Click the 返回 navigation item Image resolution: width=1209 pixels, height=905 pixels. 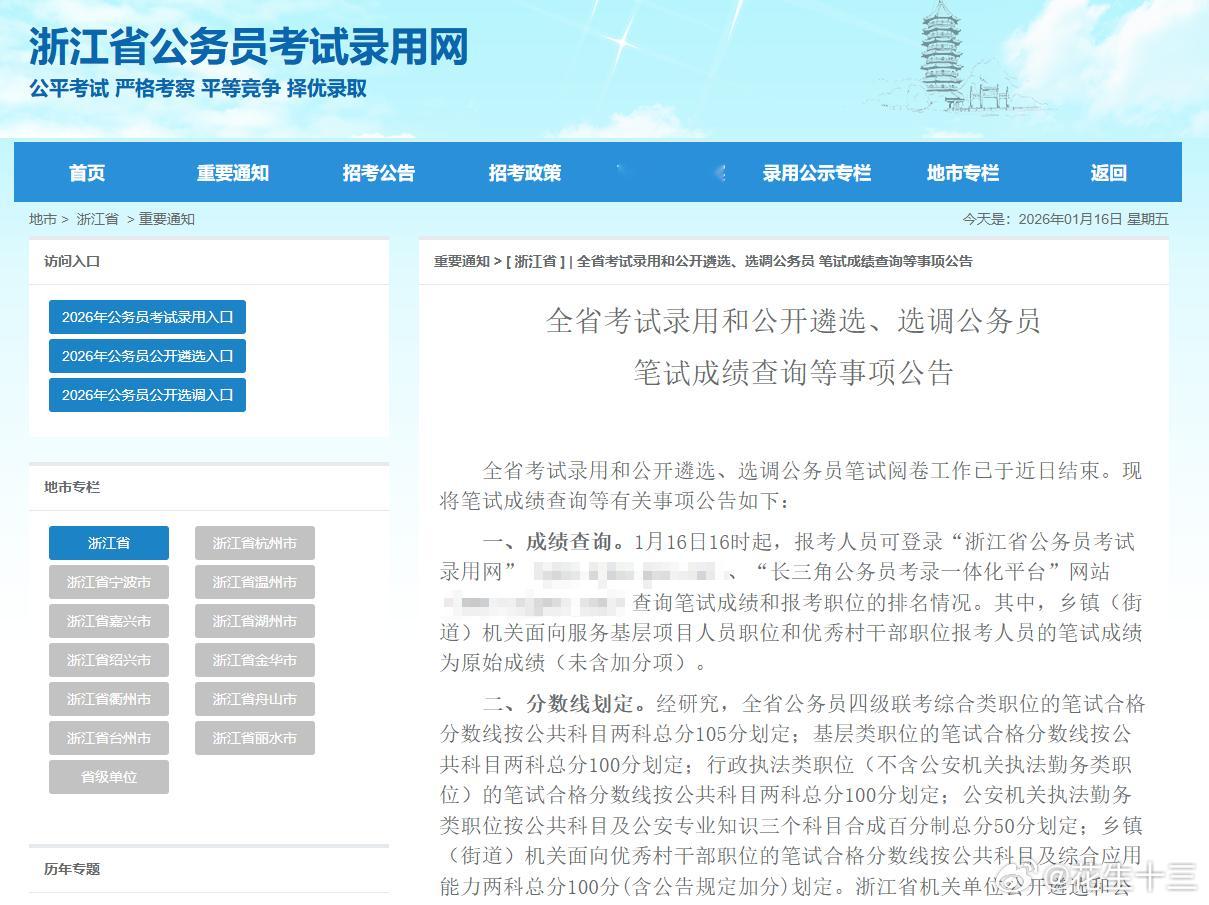coord(1106,172)
